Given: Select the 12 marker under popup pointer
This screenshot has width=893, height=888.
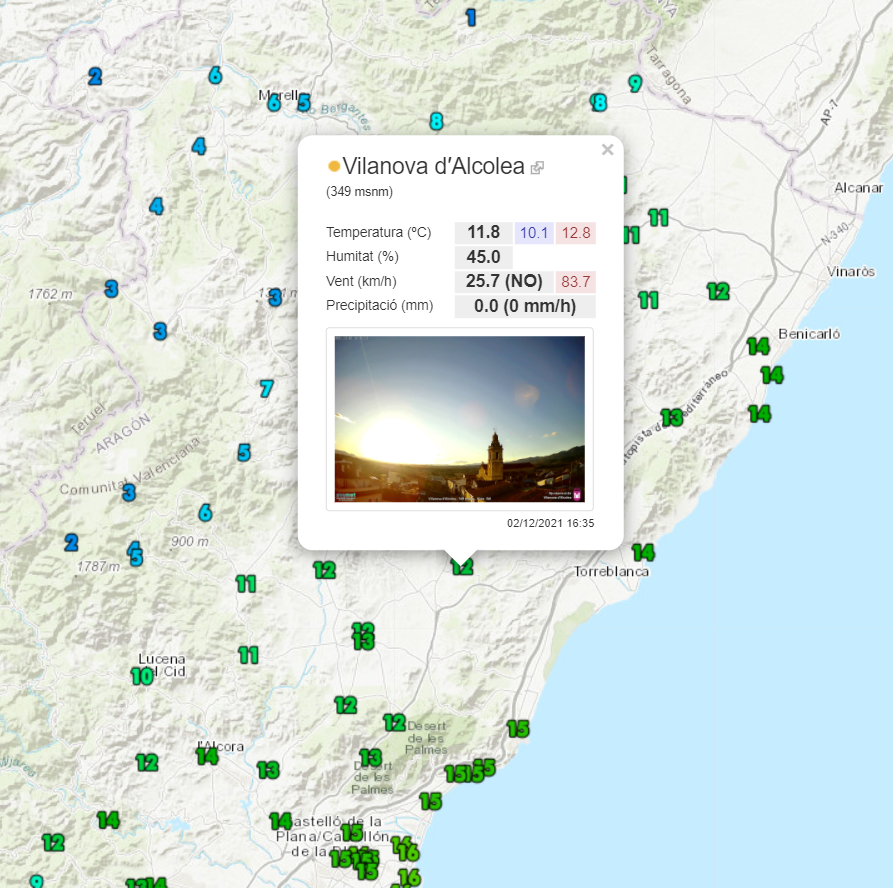Looking at the screenshot, I should 462,567.
